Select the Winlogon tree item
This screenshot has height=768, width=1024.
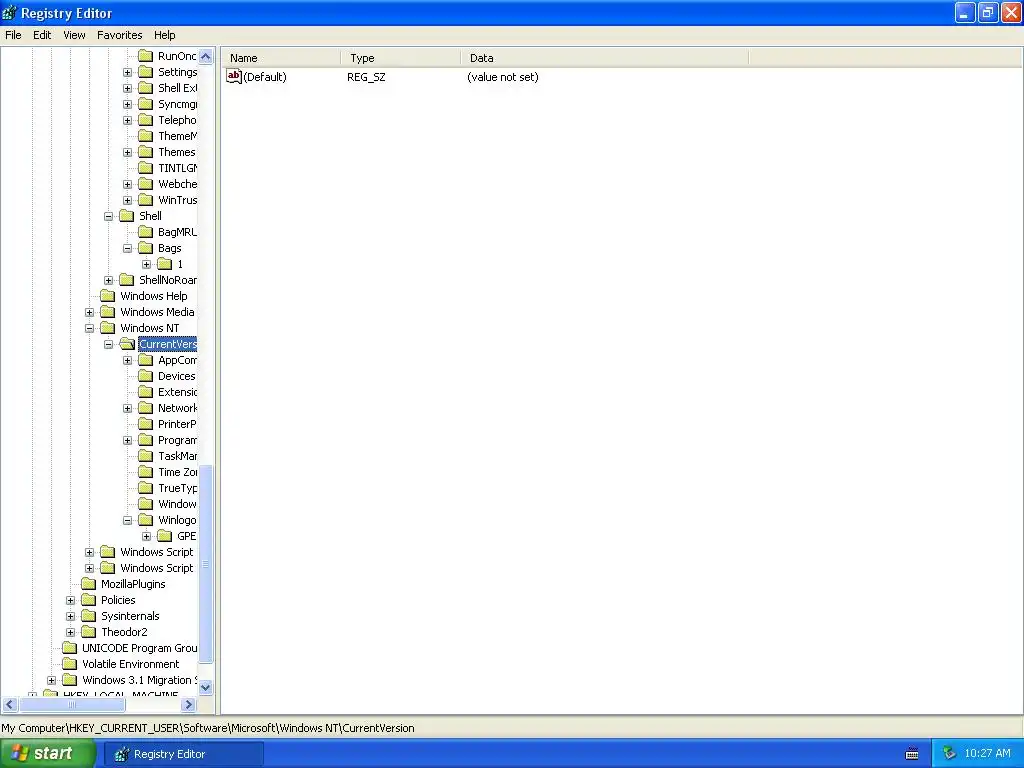pyautogui.click(x=177, y=520)
